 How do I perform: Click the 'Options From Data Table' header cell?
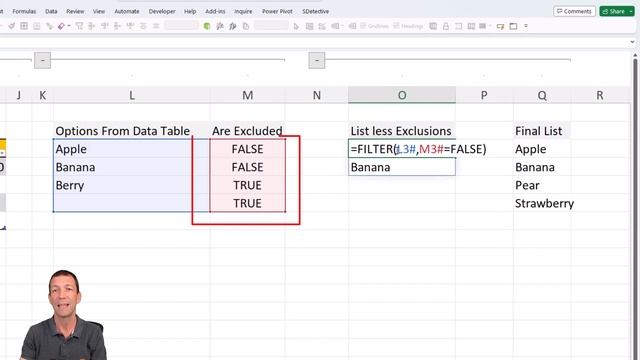pos(131,131)
